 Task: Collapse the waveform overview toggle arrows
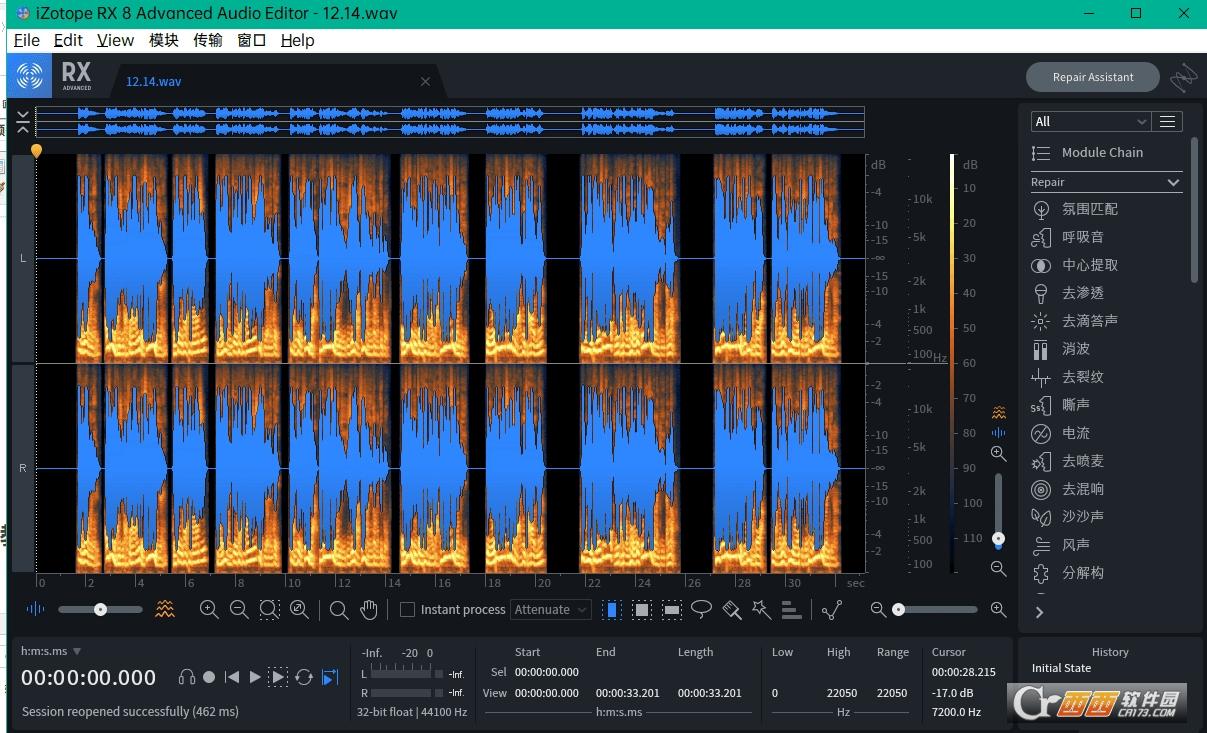click(x=22, y=122)
